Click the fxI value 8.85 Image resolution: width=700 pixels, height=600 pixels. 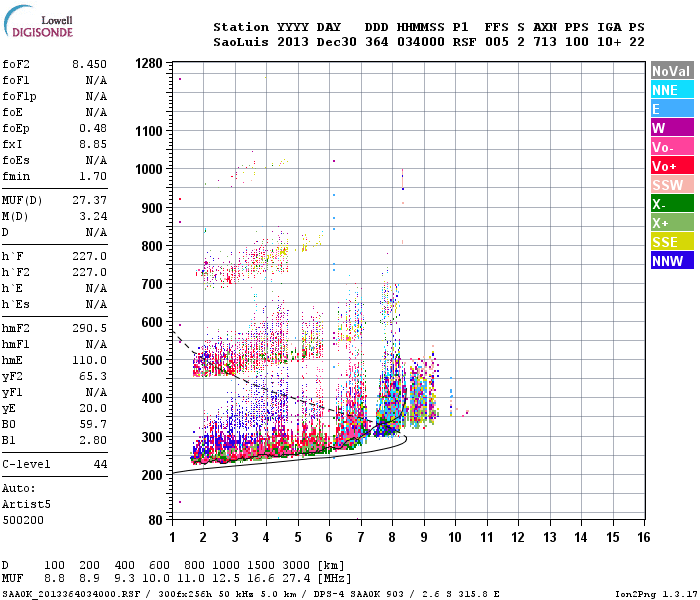(93, 144)
